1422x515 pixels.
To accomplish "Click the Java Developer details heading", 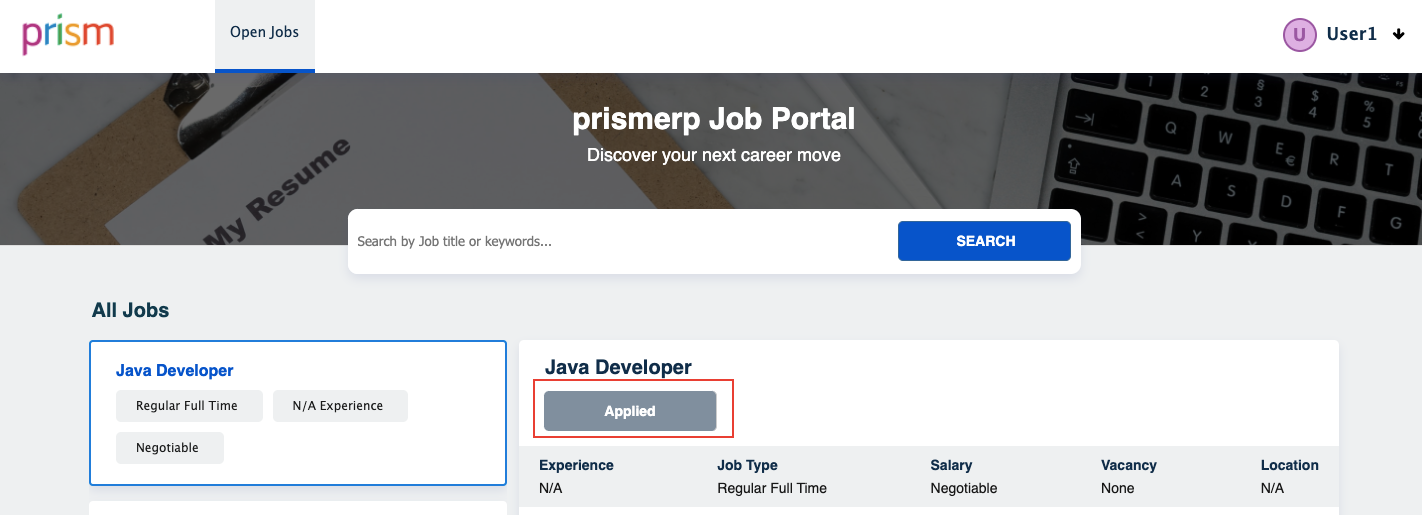I will tap(618, 367).
